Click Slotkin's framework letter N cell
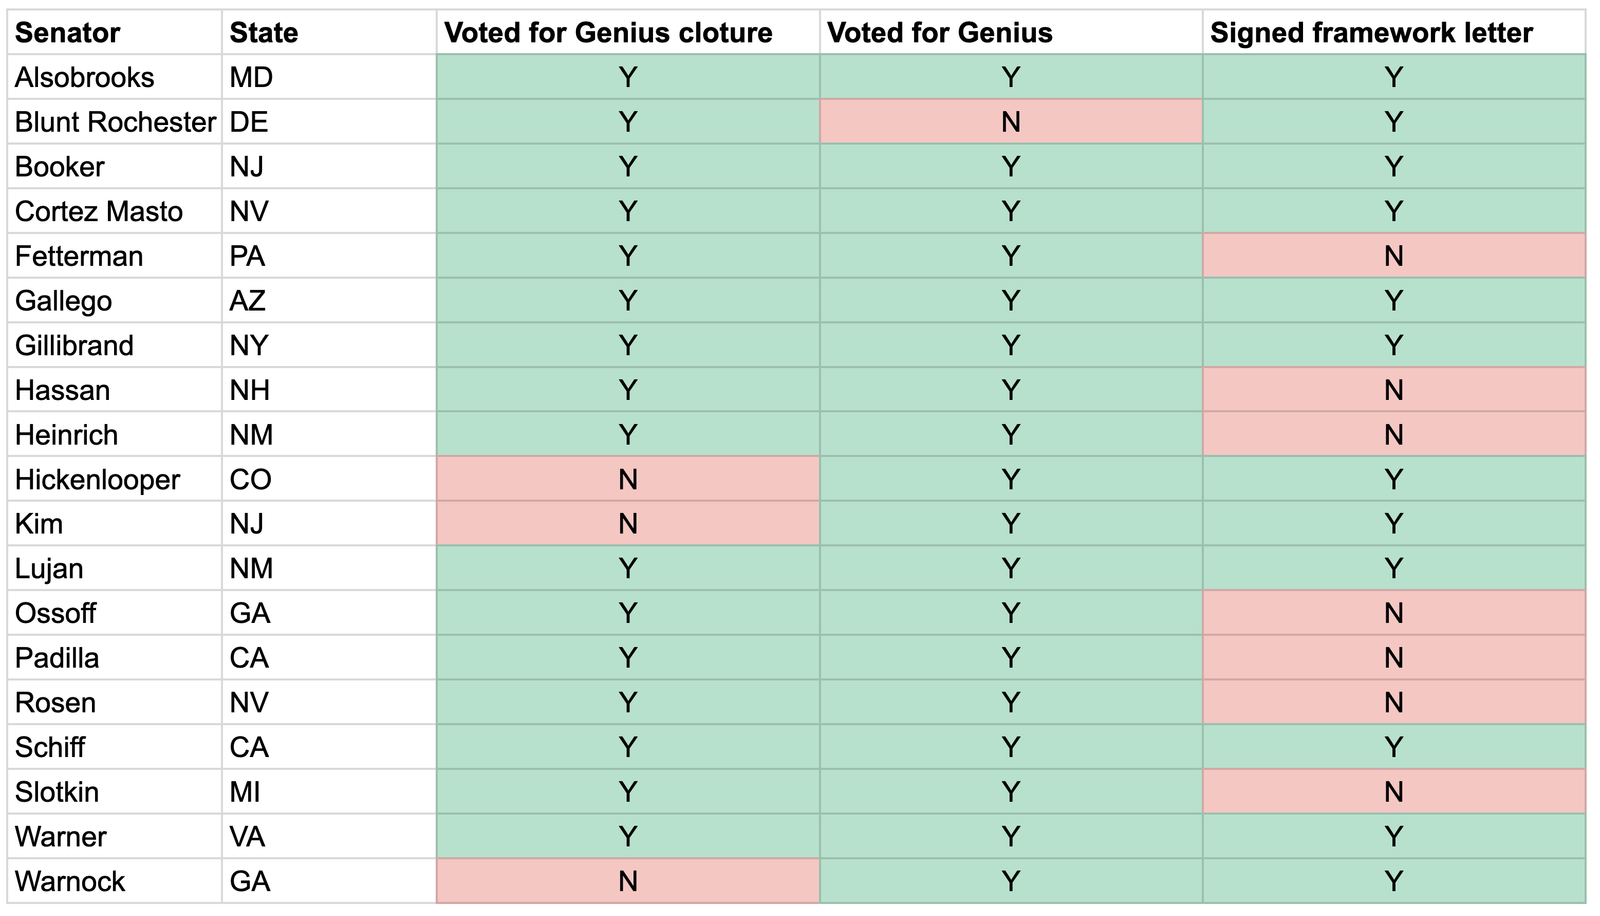This screenshot has width=1600, height=916. 1393,792
